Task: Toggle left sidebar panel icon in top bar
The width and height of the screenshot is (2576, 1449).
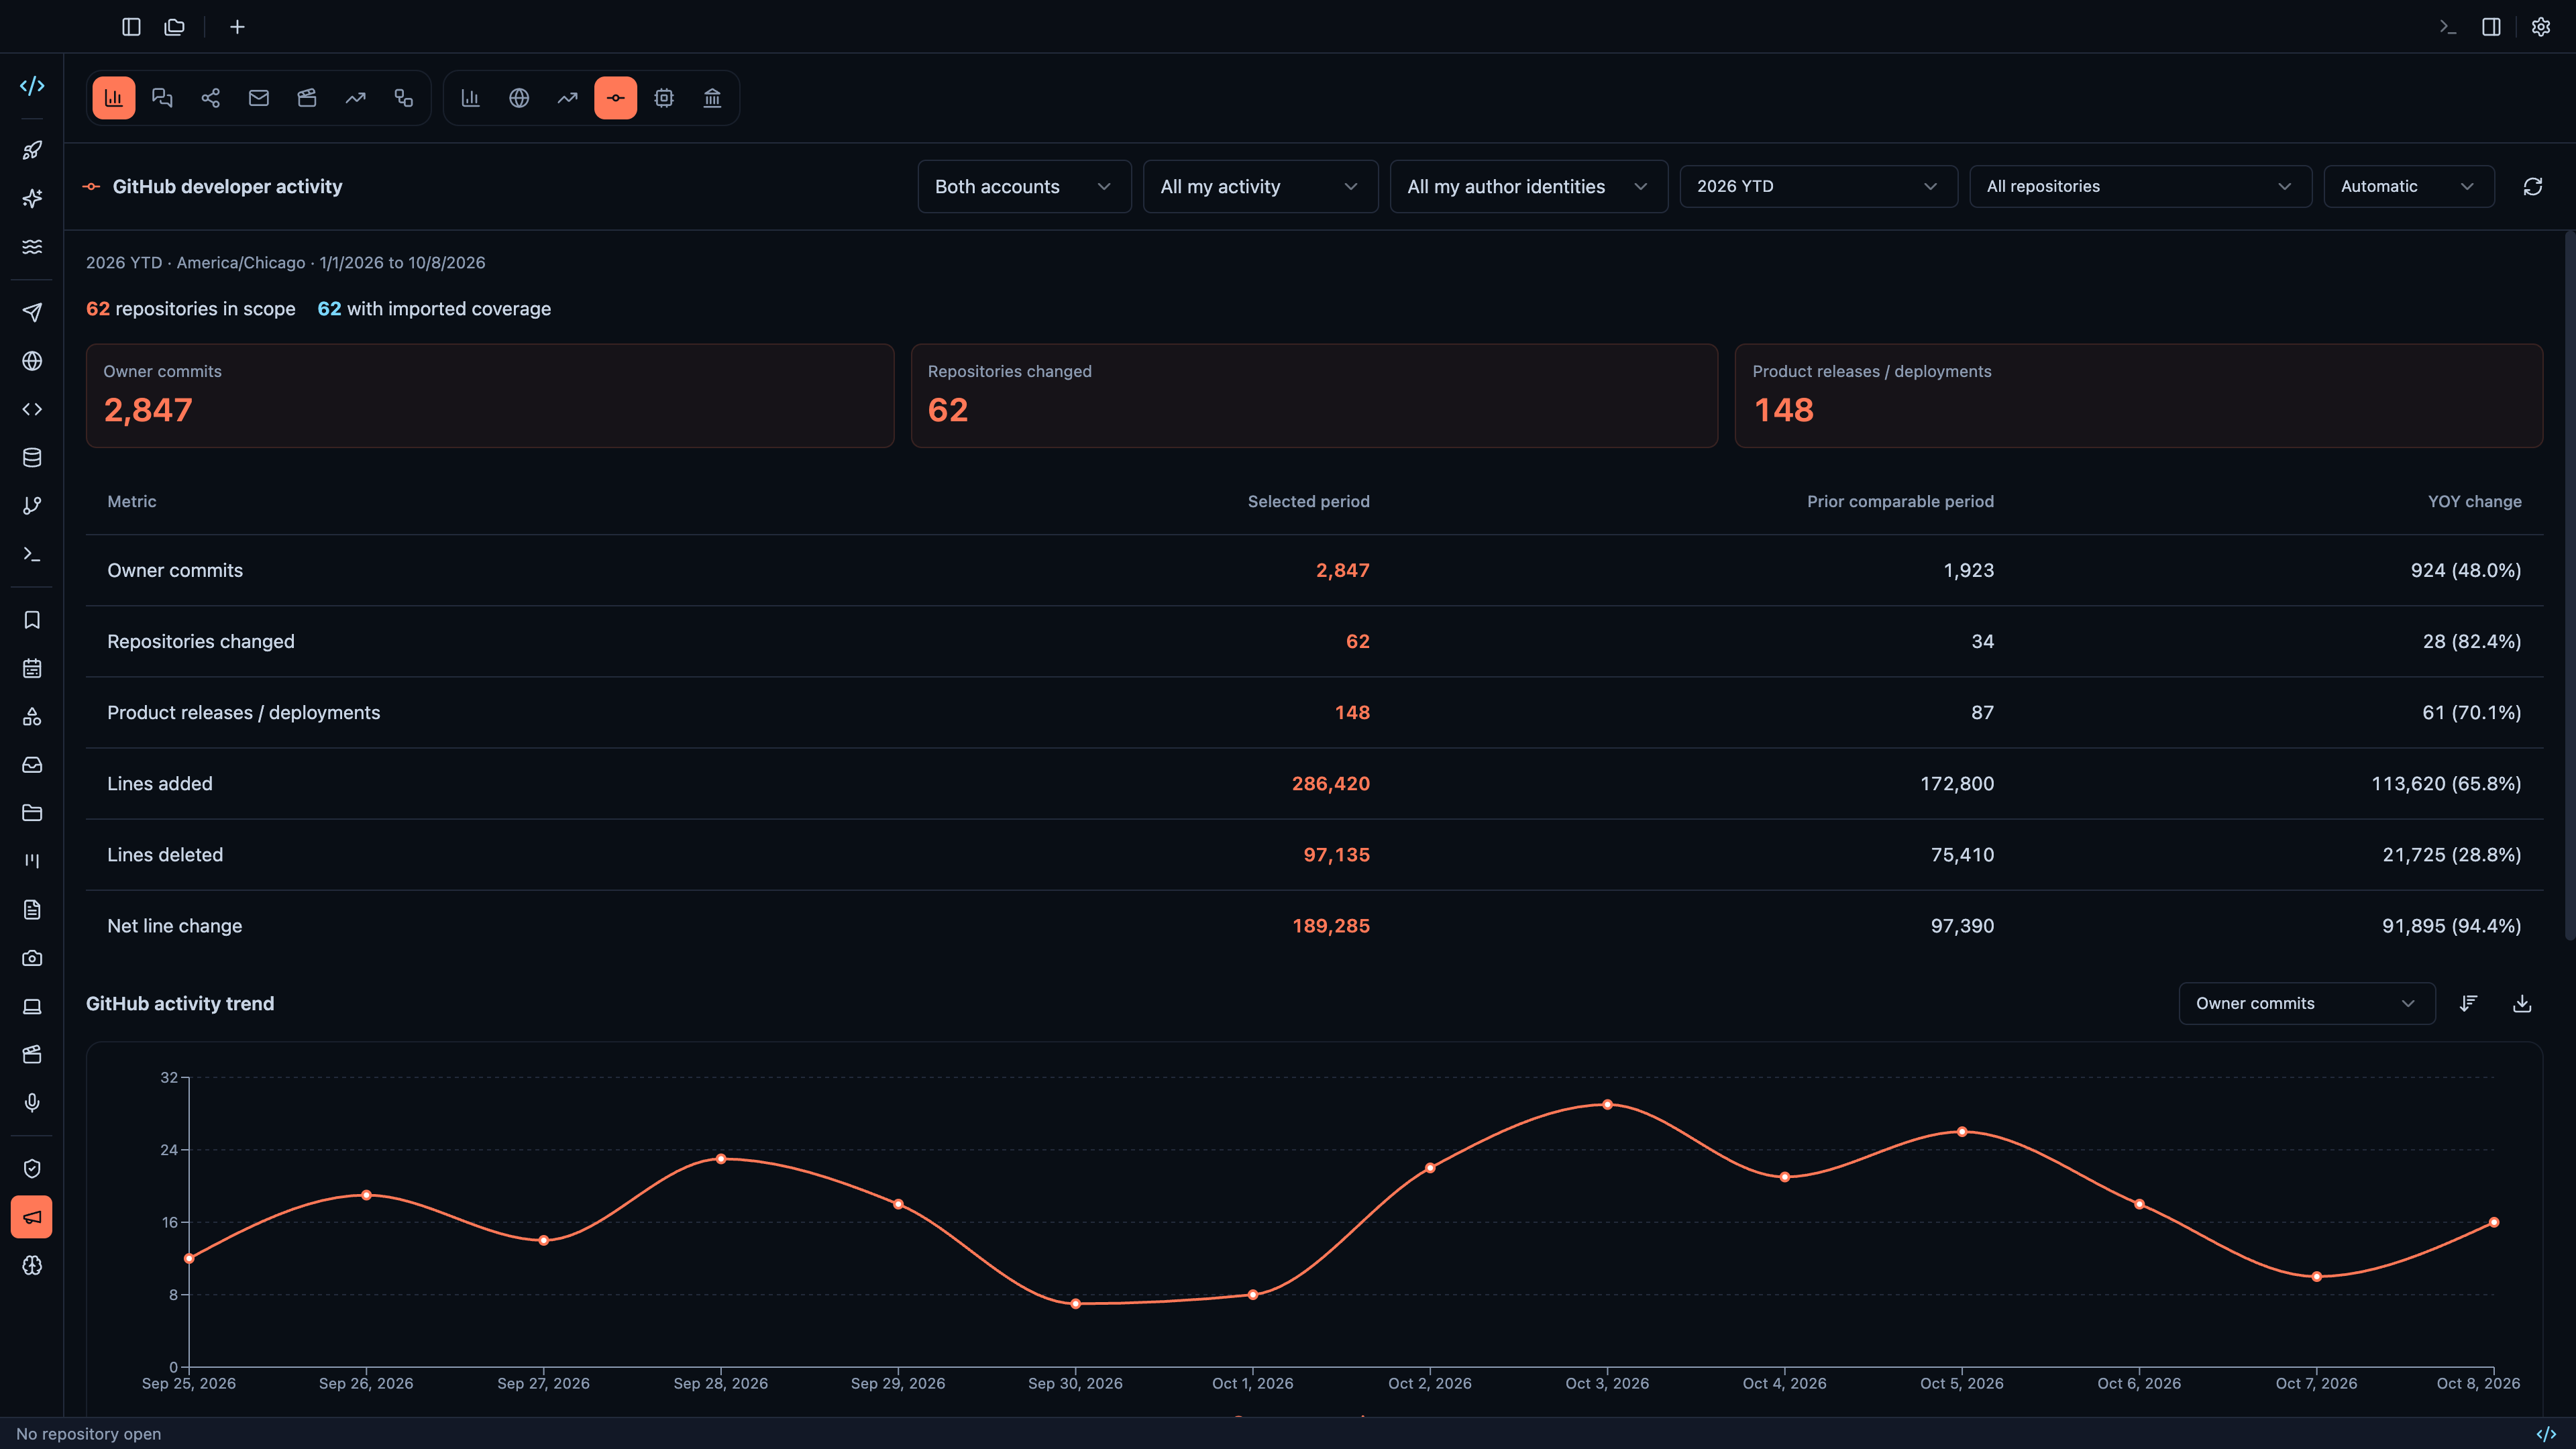Action: tap(131, 27)
